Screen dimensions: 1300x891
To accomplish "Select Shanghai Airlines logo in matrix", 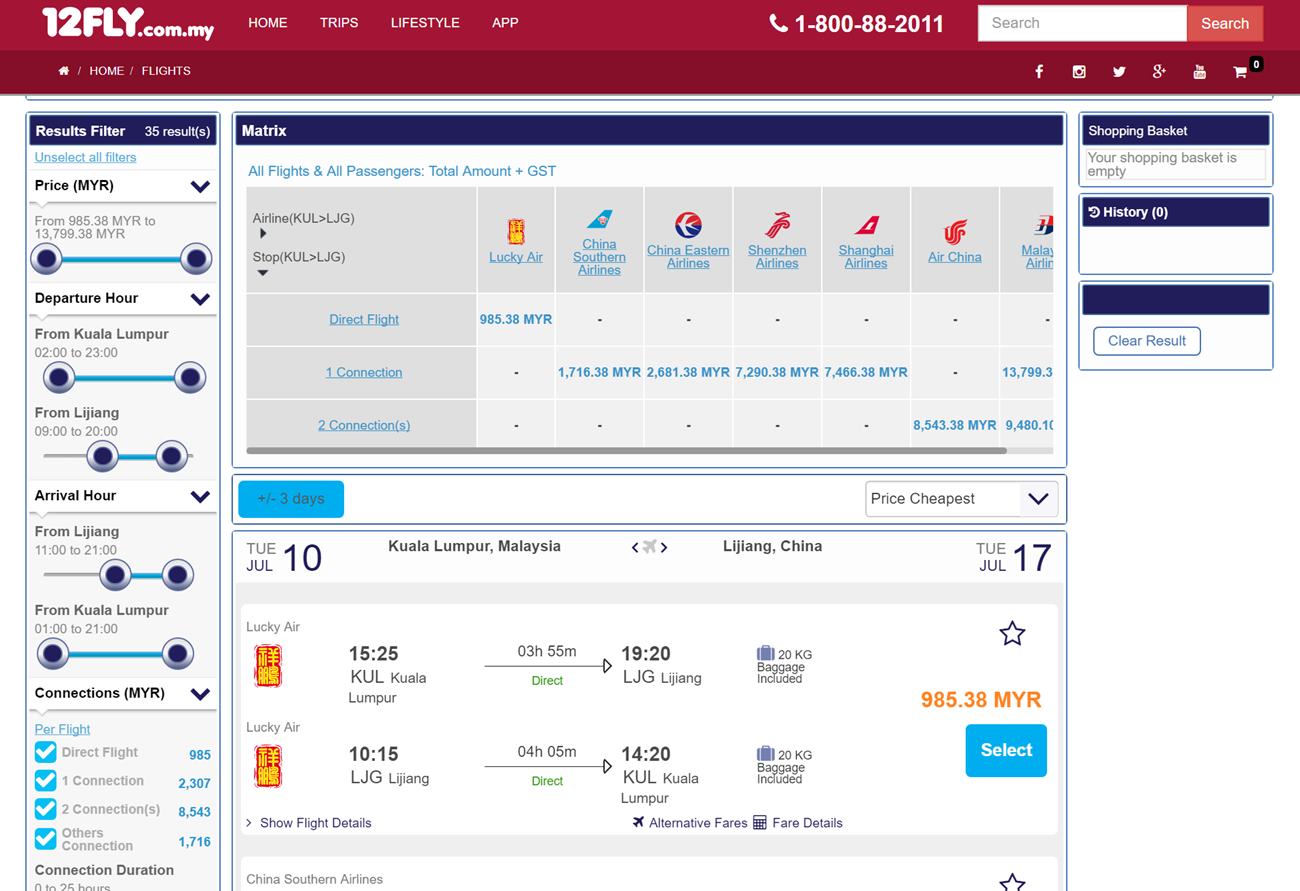I will (x=866, y=225).
